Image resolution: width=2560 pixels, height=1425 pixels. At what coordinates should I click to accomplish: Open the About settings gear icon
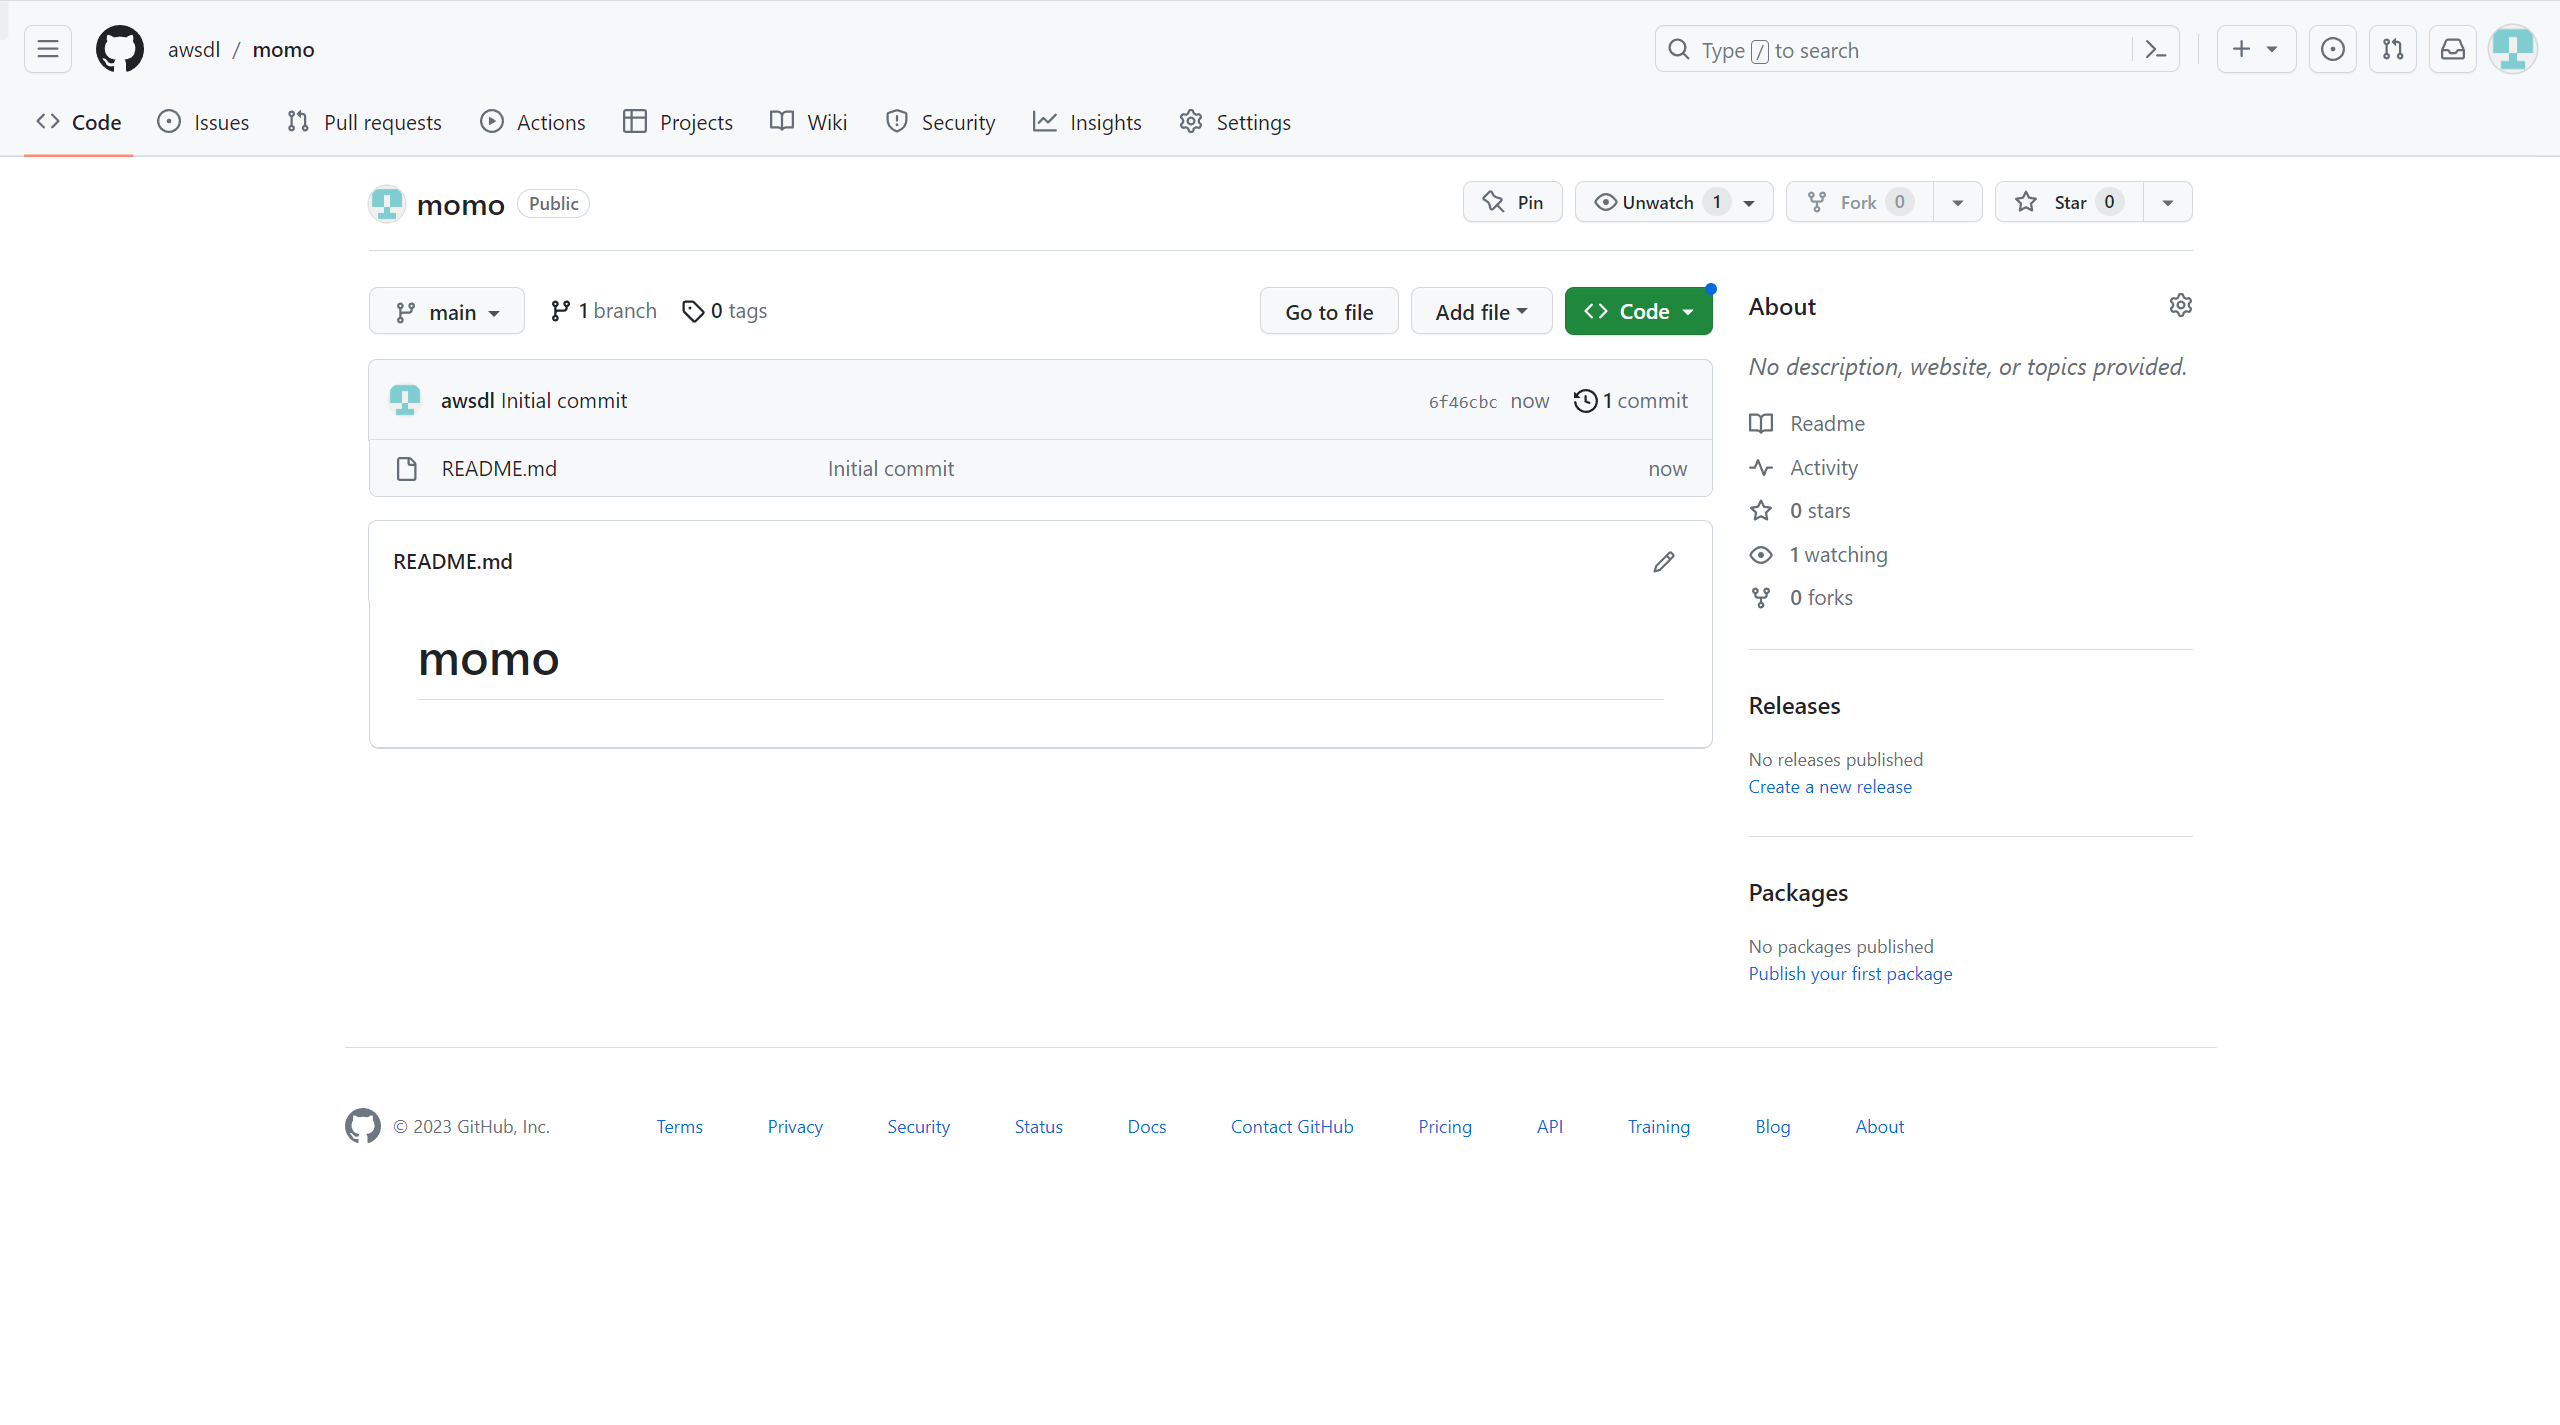pos(2180,306)
